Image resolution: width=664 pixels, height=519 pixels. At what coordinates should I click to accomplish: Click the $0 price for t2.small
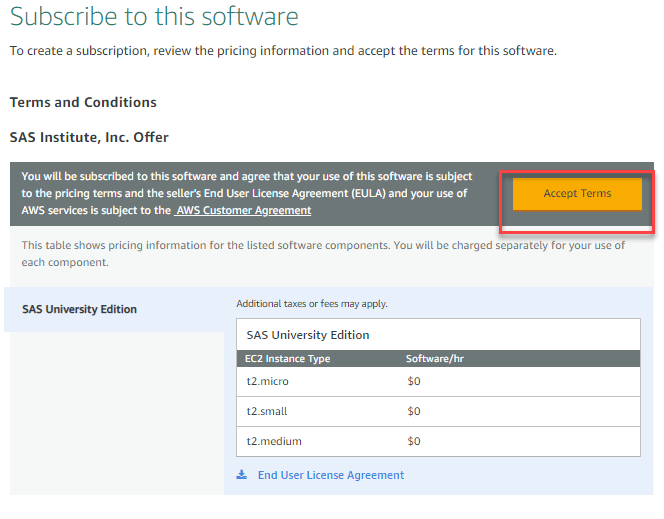(413, 411)
